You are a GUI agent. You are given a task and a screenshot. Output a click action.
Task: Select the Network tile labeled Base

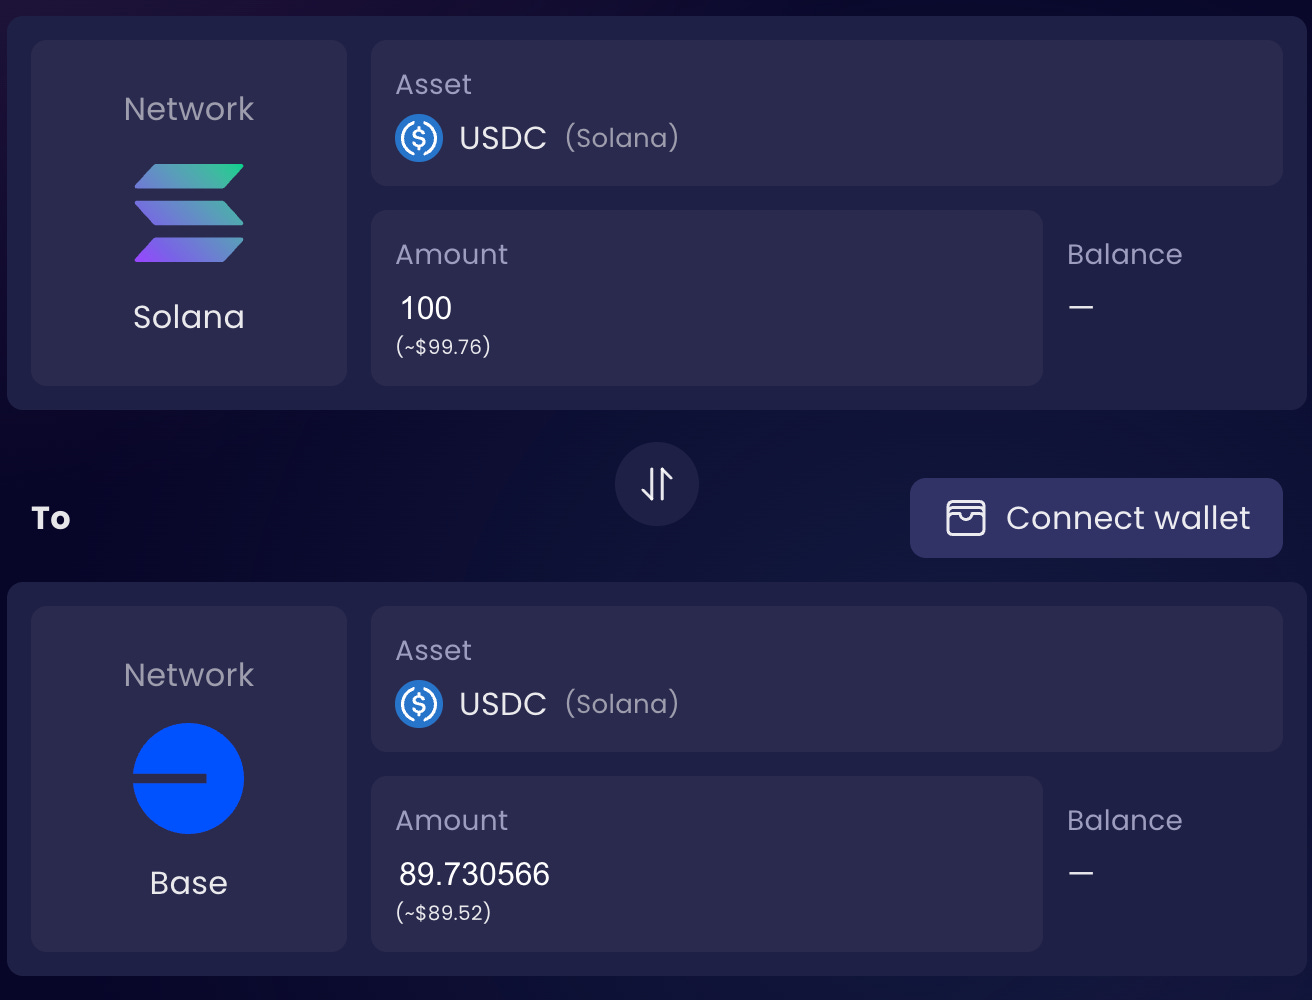pyautogui.click(x=188, y=778)
